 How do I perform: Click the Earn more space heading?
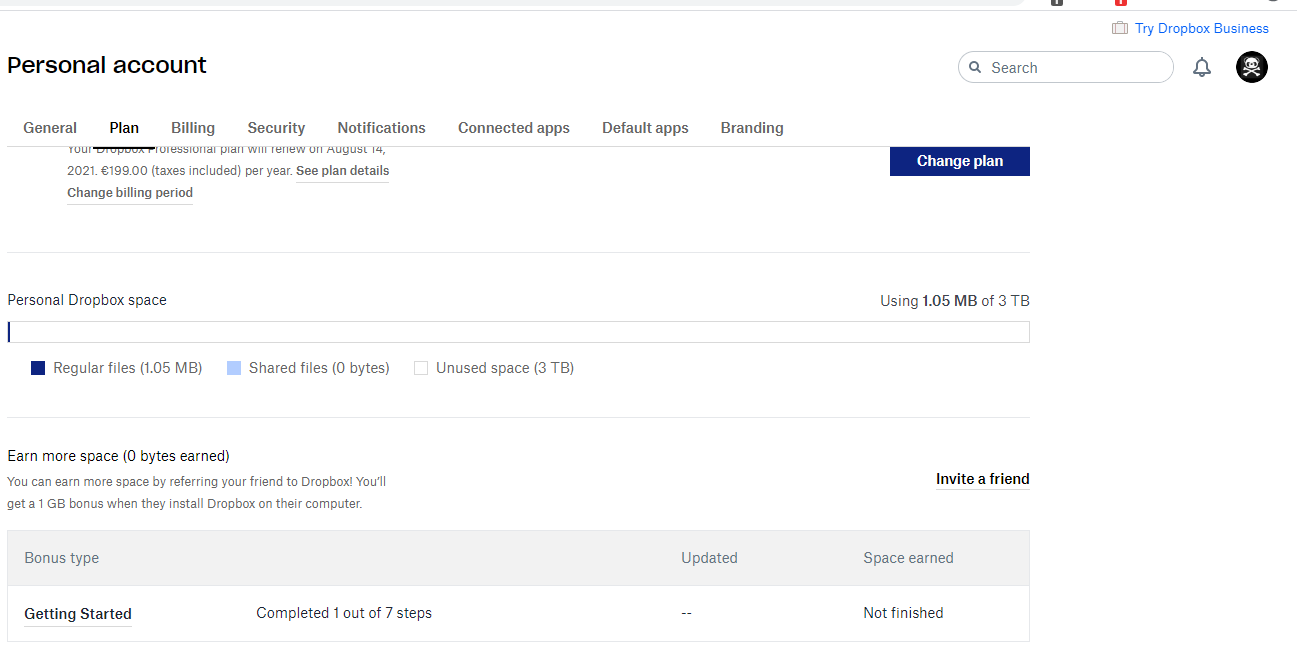point(118,456)
